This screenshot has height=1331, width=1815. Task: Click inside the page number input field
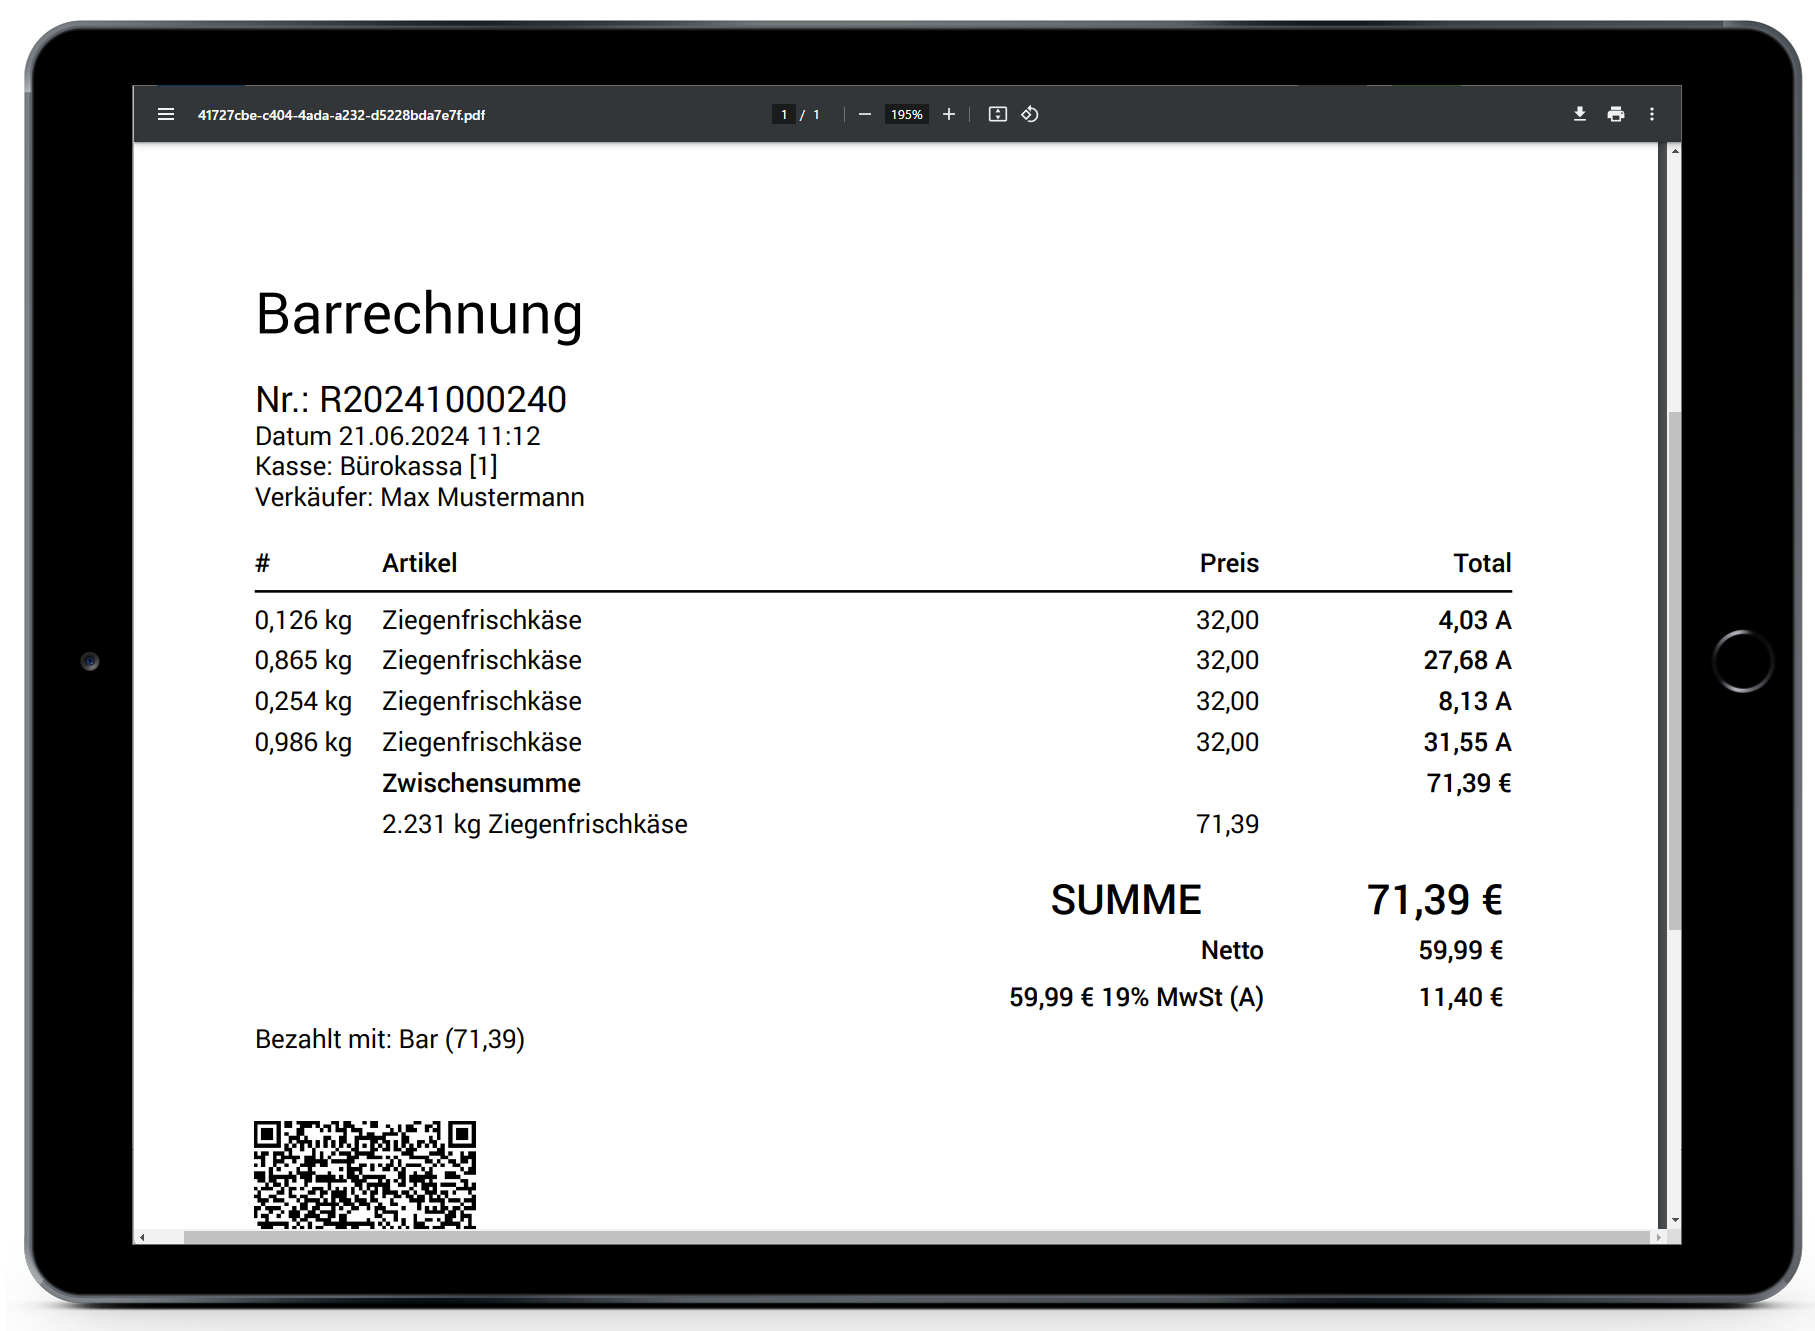(x=784, y=114)
